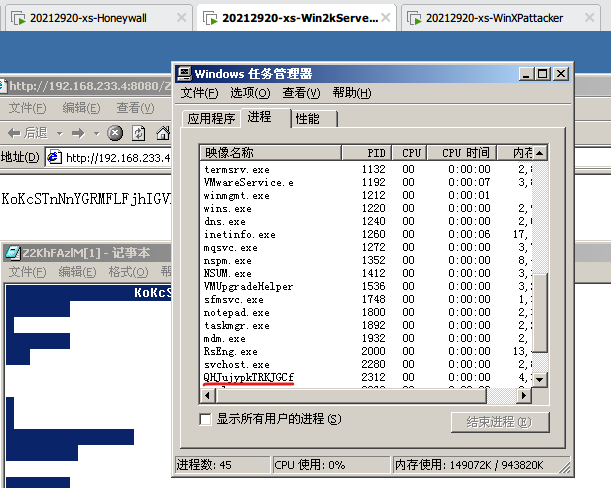Open Task Manager 选项(O) menu

coord(250,93)
